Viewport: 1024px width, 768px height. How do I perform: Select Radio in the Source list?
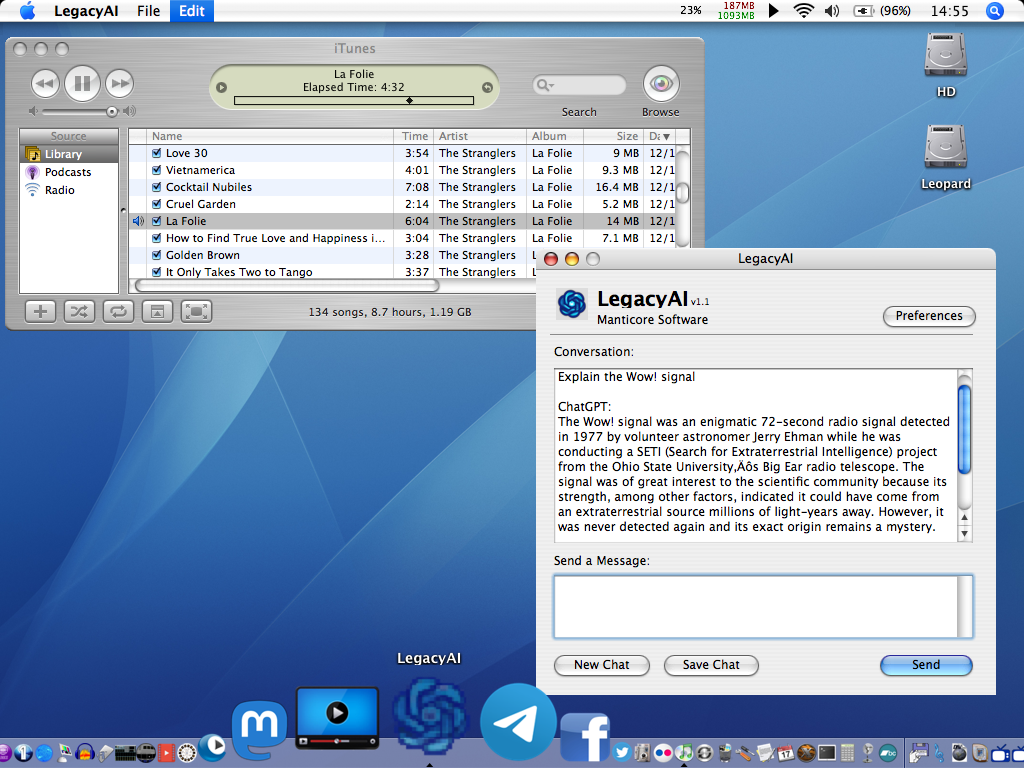(x=69, y=190)
